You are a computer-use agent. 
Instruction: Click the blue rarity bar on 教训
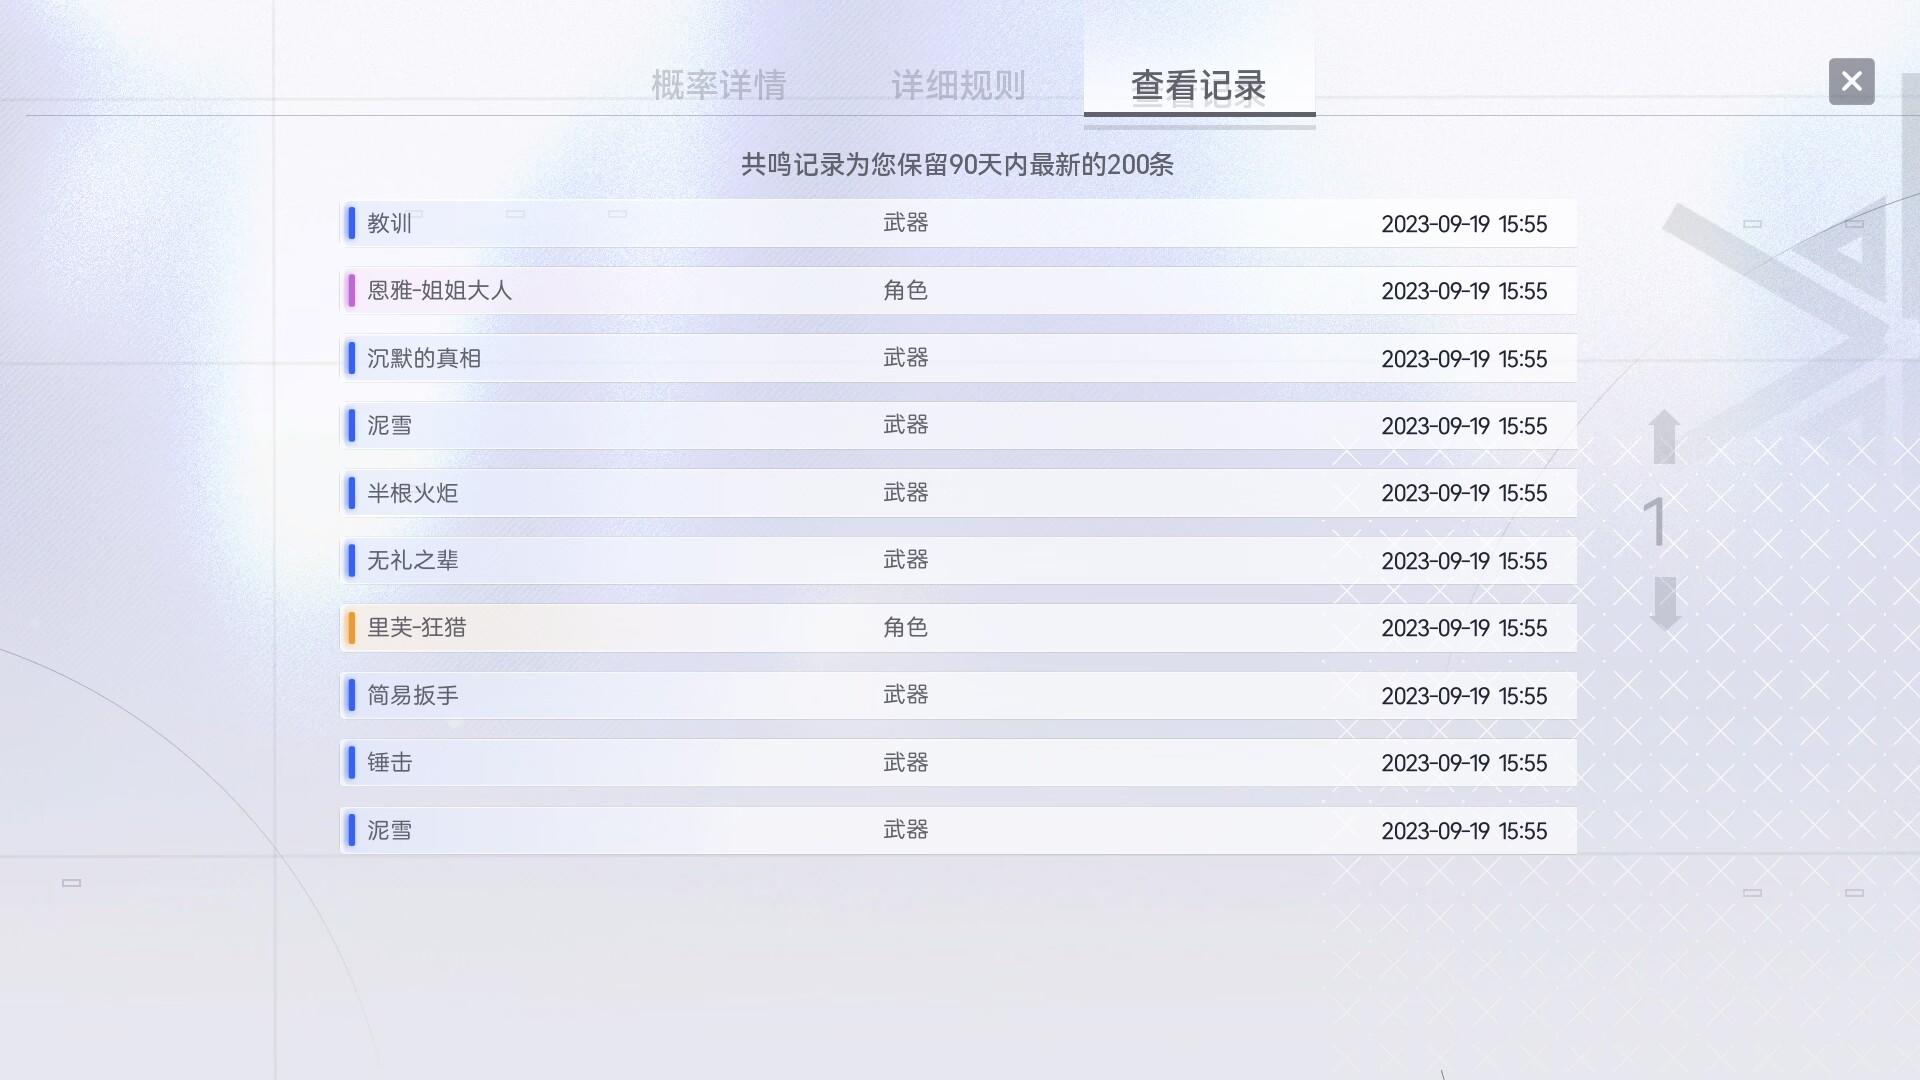click(x=351, y=223)
